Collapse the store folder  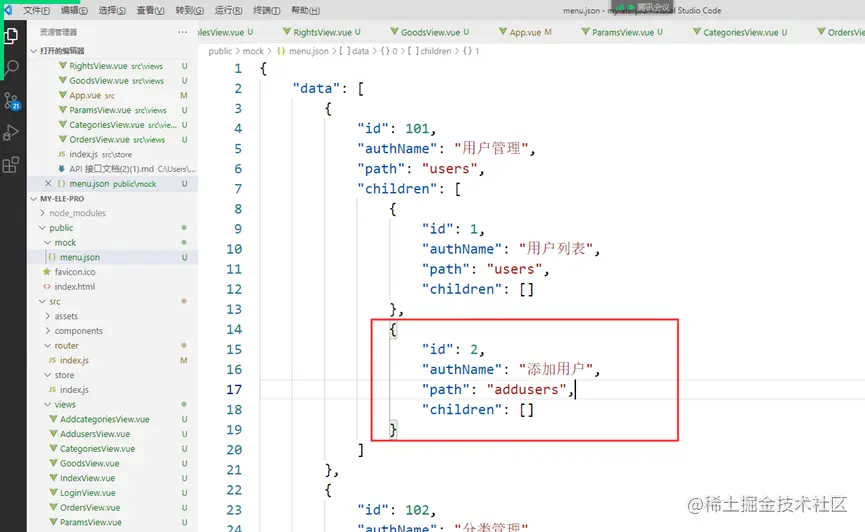click(64, 375)
